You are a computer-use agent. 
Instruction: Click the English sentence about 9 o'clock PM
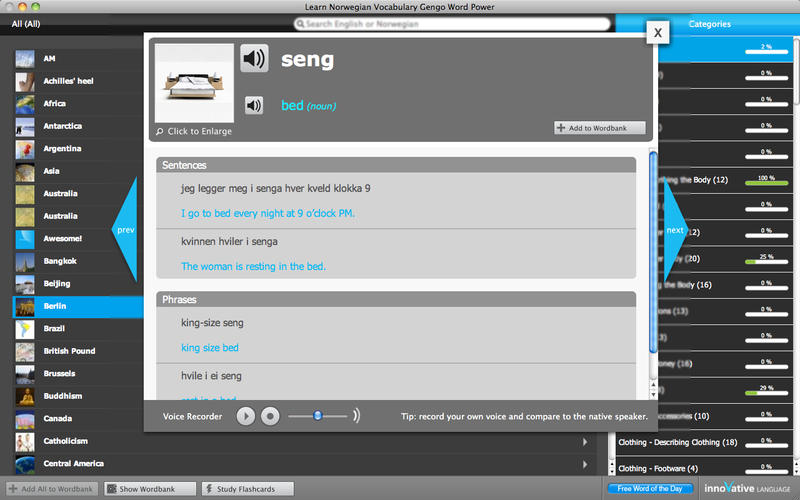pos(268,213)
